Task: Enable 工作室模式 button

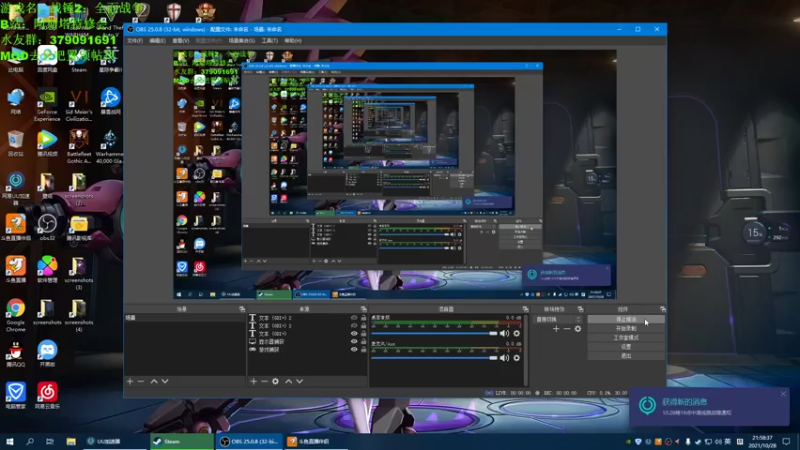Action: tap(626, 338)
